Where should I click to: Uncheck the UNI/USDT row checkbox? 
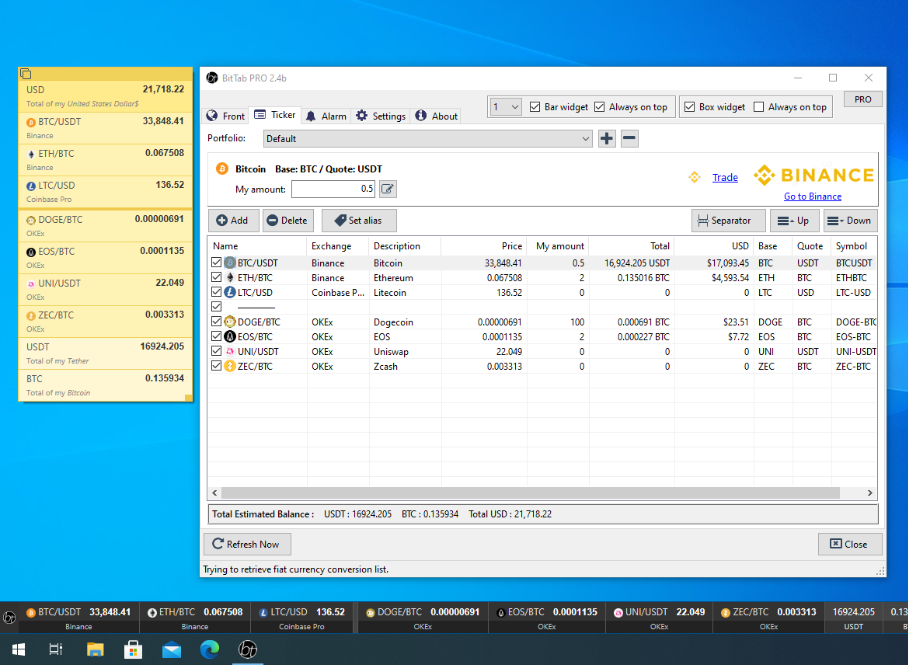pyautogui.click(x=217, y=352)
